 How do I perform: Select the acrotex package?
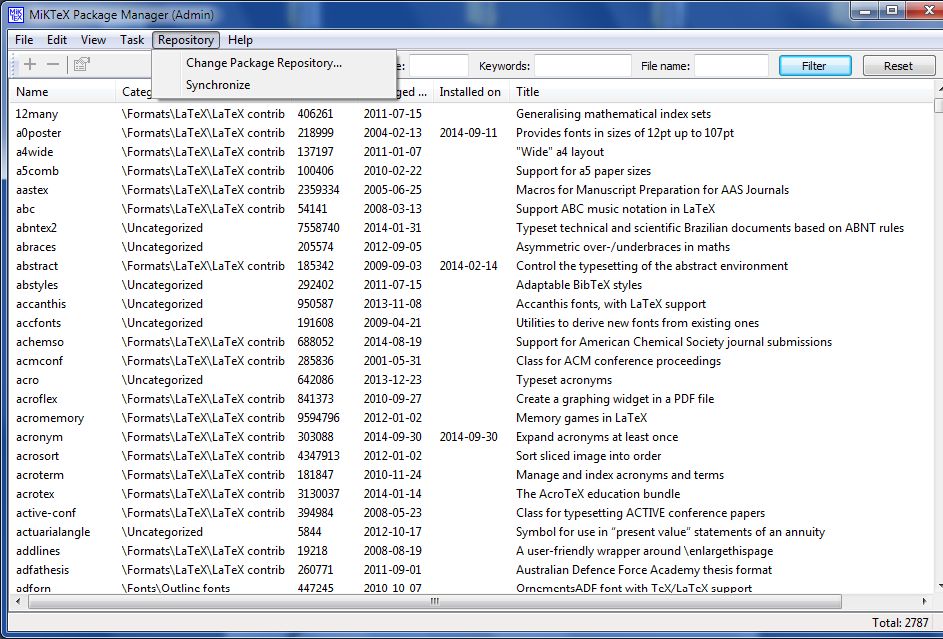(x=35, y=494)
